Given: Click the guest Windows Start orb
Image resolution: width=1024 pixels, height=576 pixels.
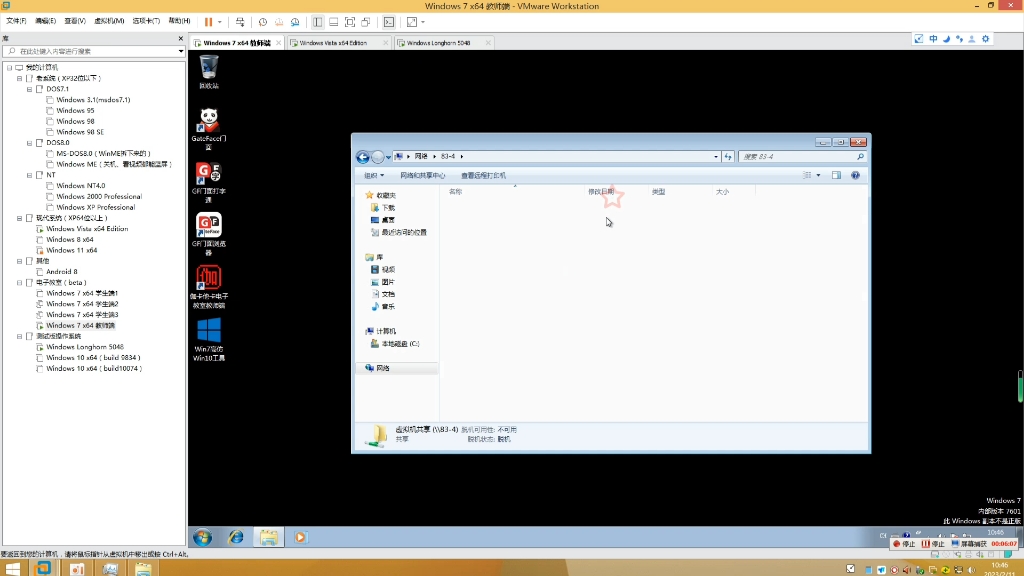Looking at the screenshot, I should (203, 537).
